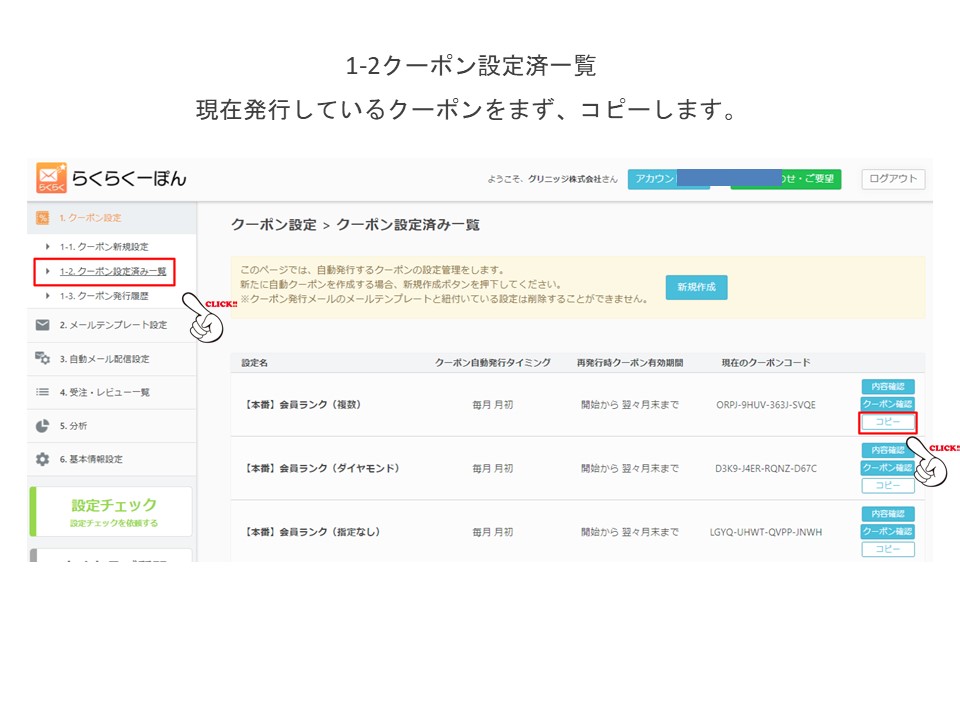Expand the arrow beside 1-3. クーポン発行履歴
Image resolution: width=960 pixels, height=720 pixels.
click(x=48, y=296)
